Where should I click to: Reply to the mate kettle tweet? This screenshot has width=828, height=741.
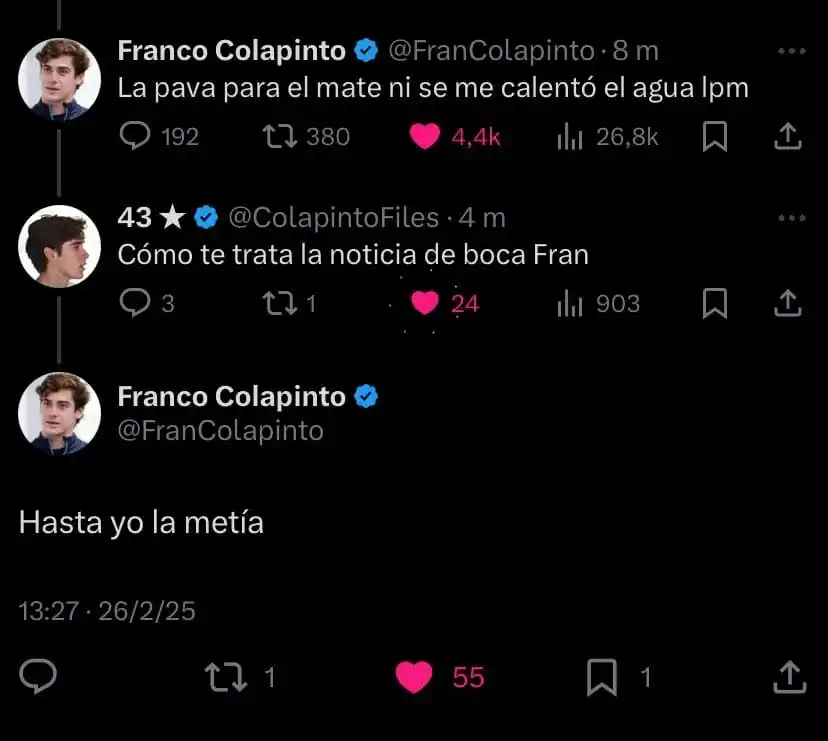point(134,136)
